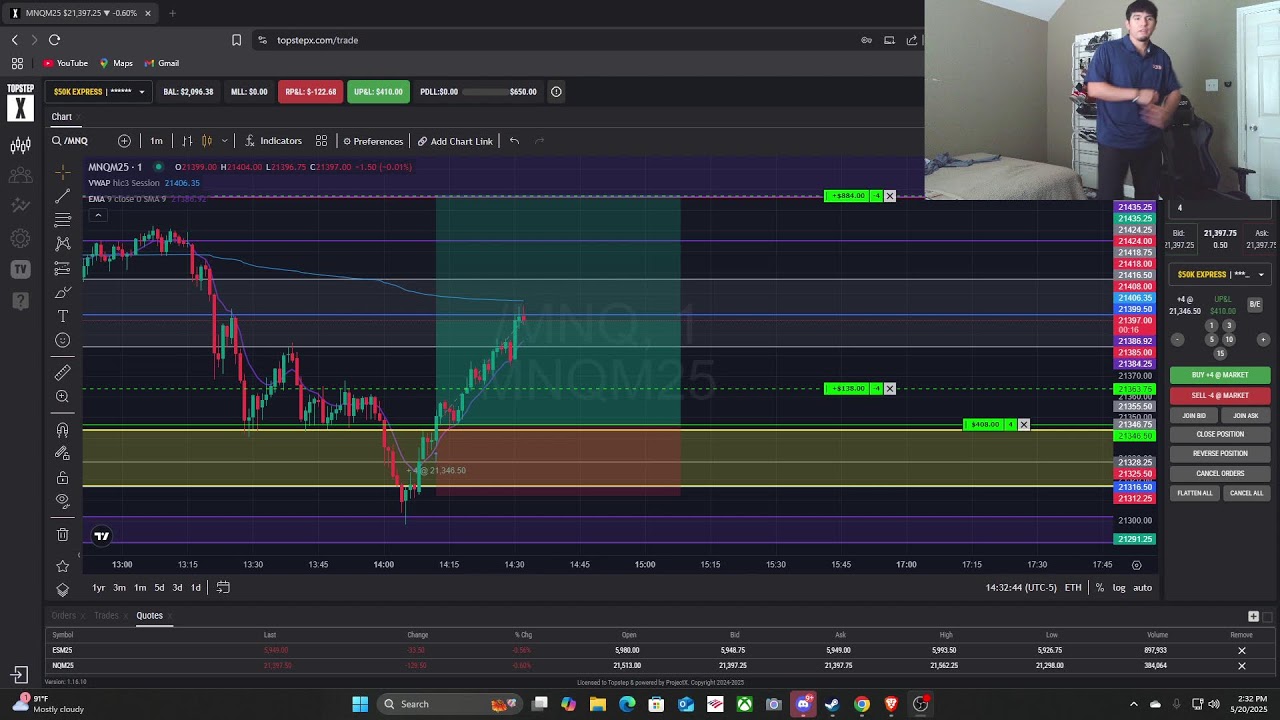Switch to the Quotes tab

click(x=149, y=615)
